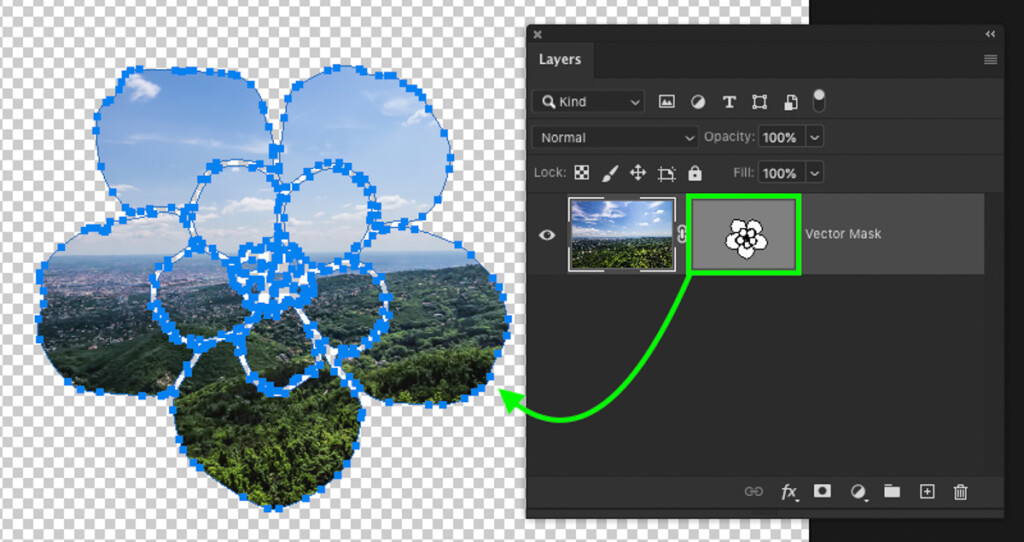Open the Normal blend mode dropdown
The height and width of the screenshot is (542, 1024).
[615, 138]
